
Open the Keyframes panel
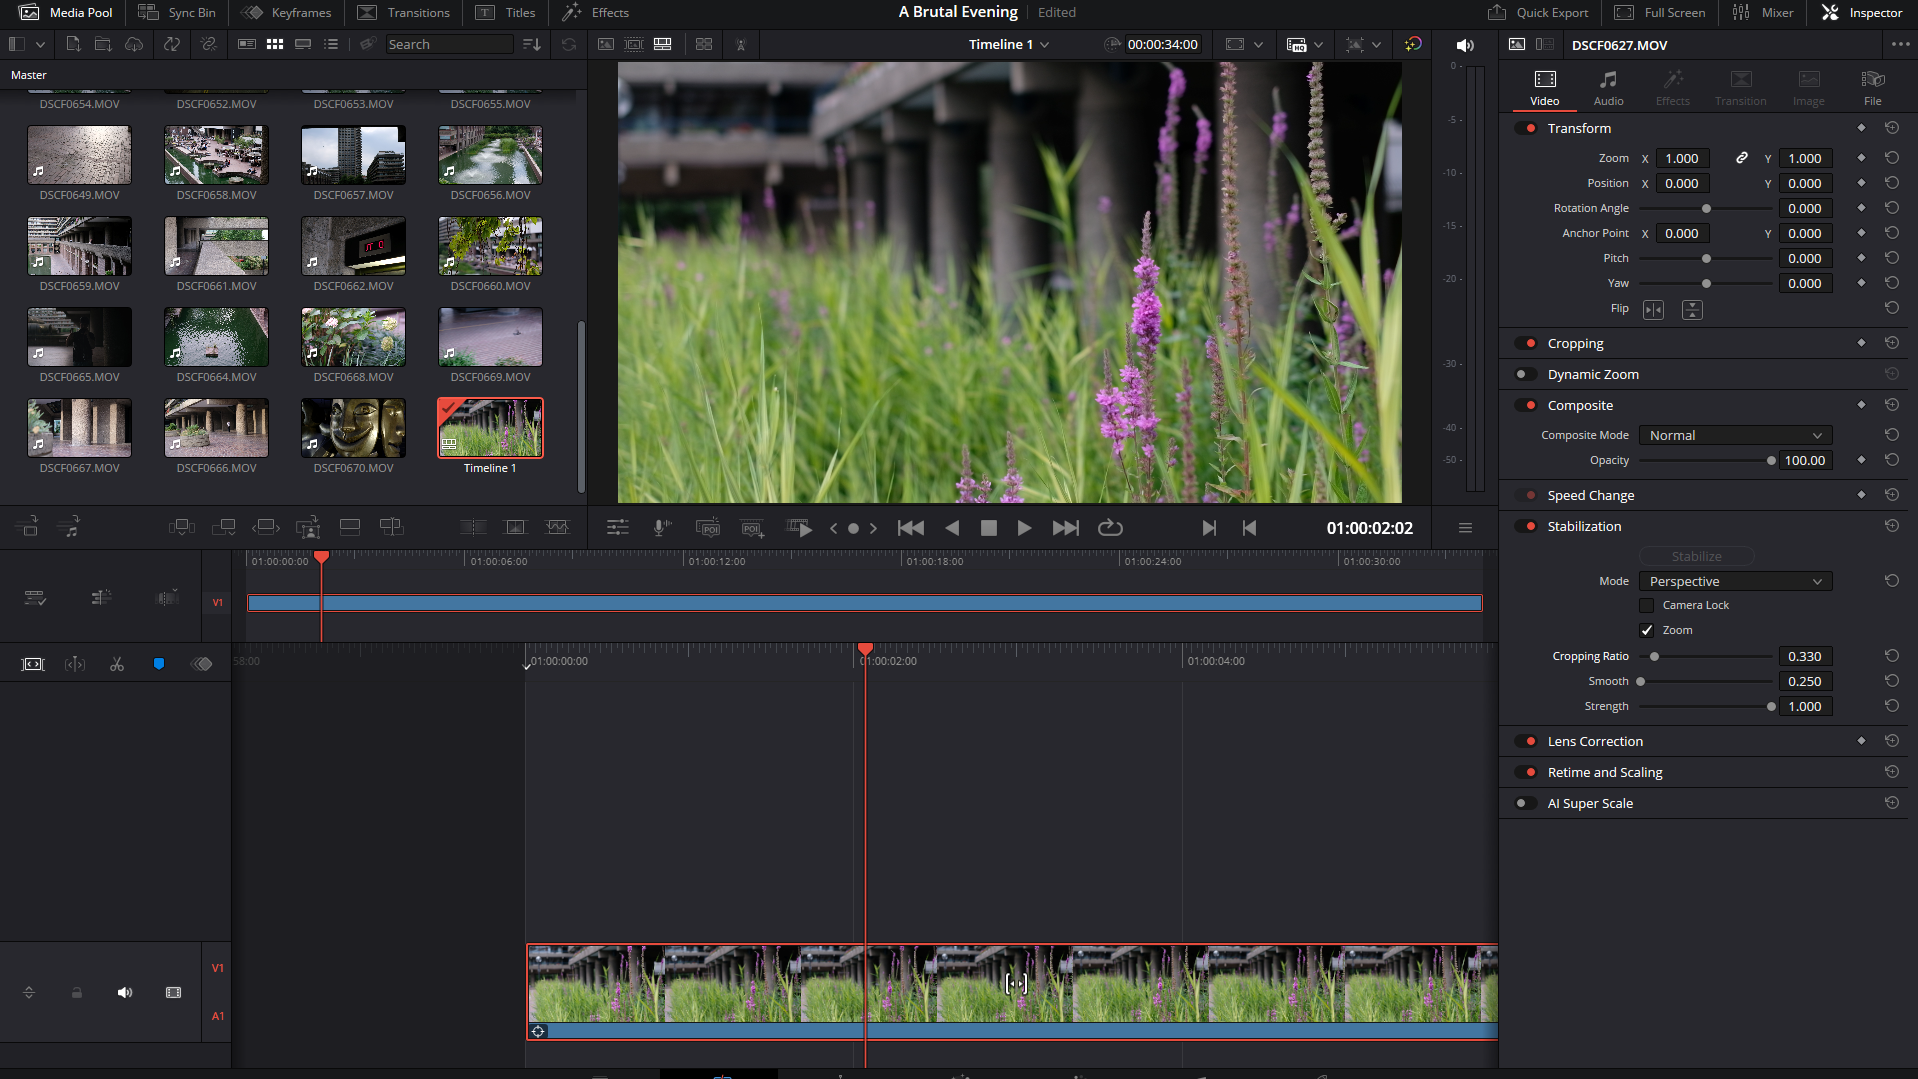coord(286,13)
